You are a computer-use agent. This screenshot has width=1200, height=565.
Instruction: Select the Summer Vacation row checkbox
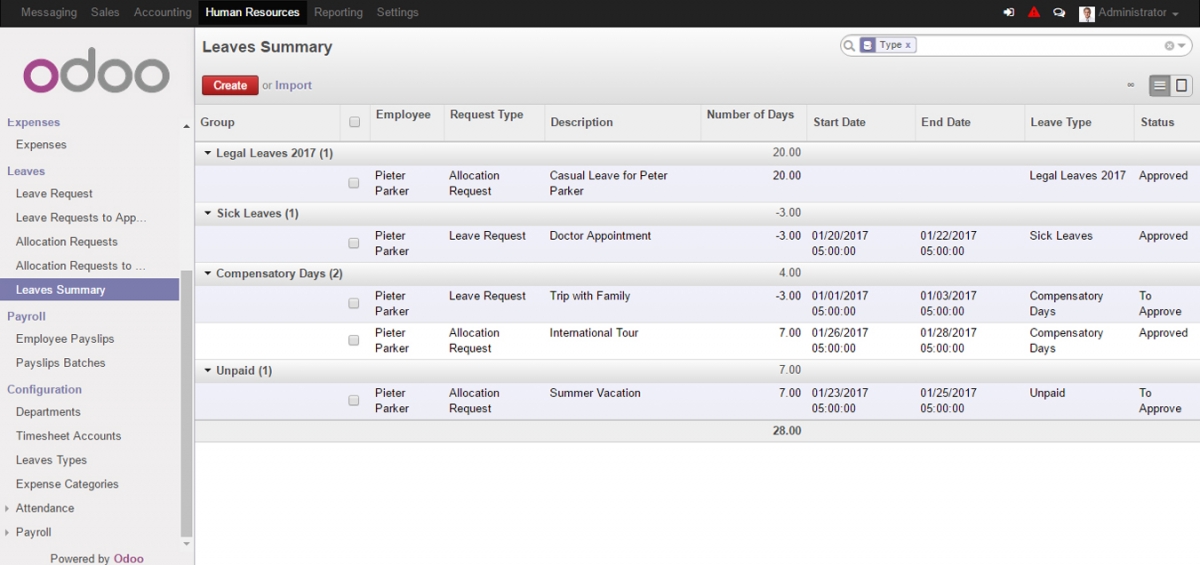[354, 400]
